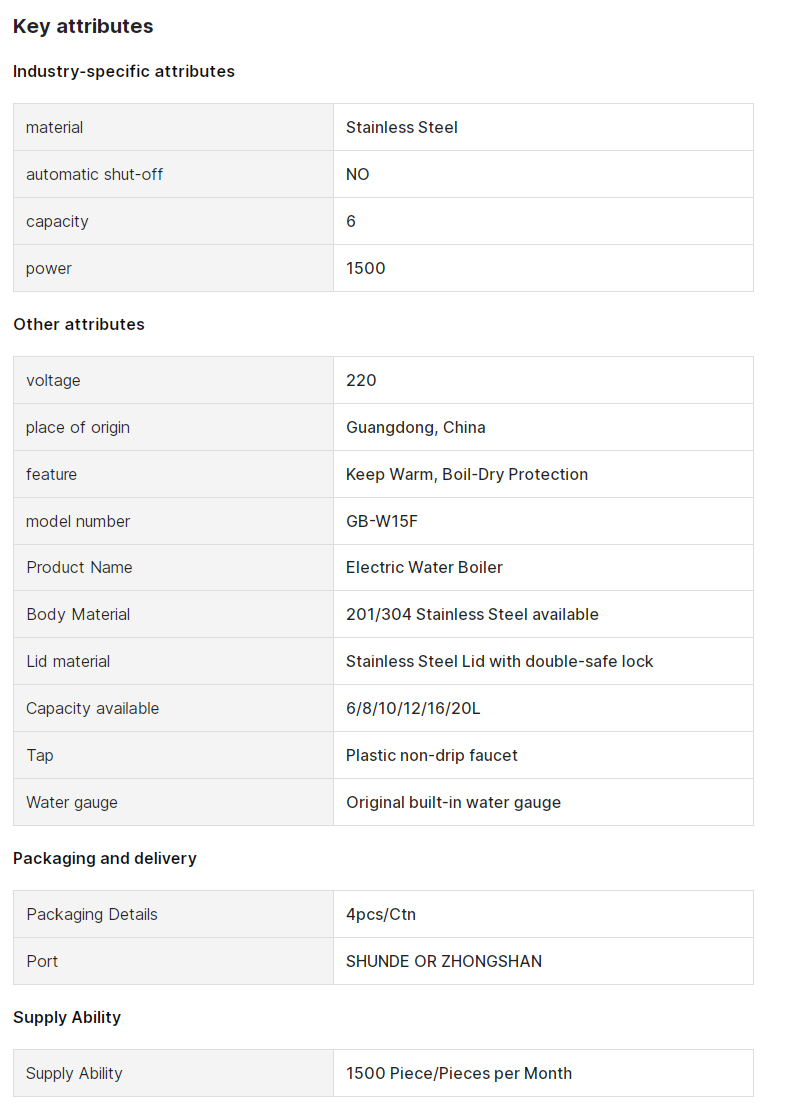Click Plastic non-drip faucet value
Viewport: 790px width, 1112px height.
(432, 755)
